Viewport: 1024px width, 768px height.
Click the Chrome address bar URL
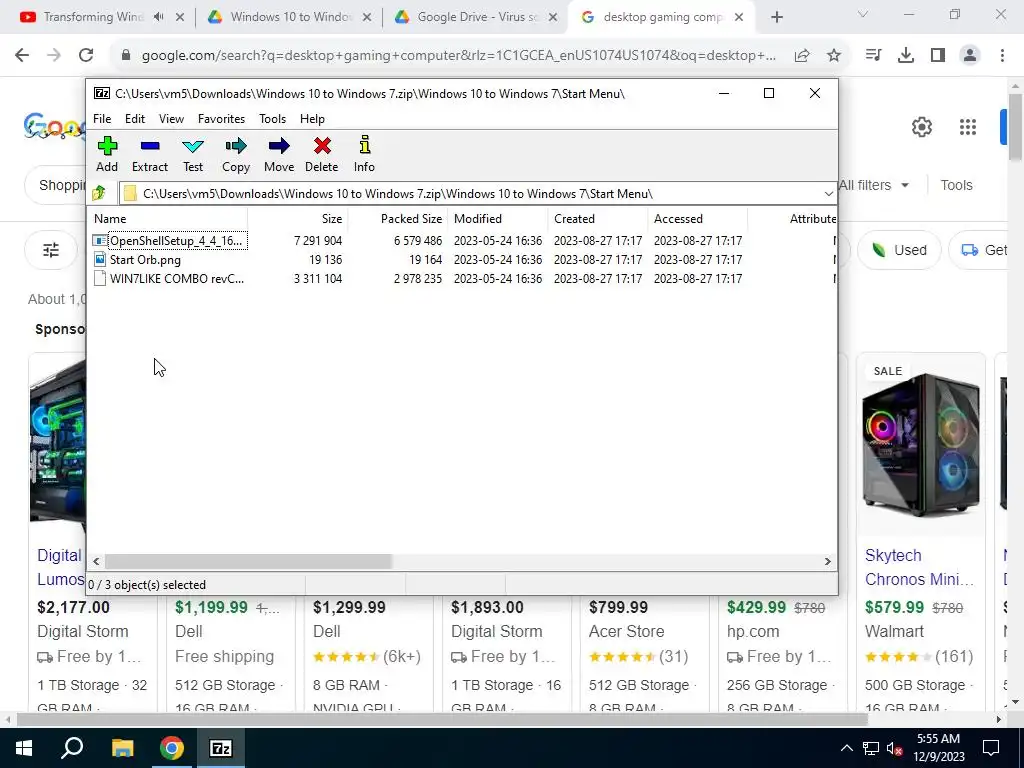(x=458, y=56)
